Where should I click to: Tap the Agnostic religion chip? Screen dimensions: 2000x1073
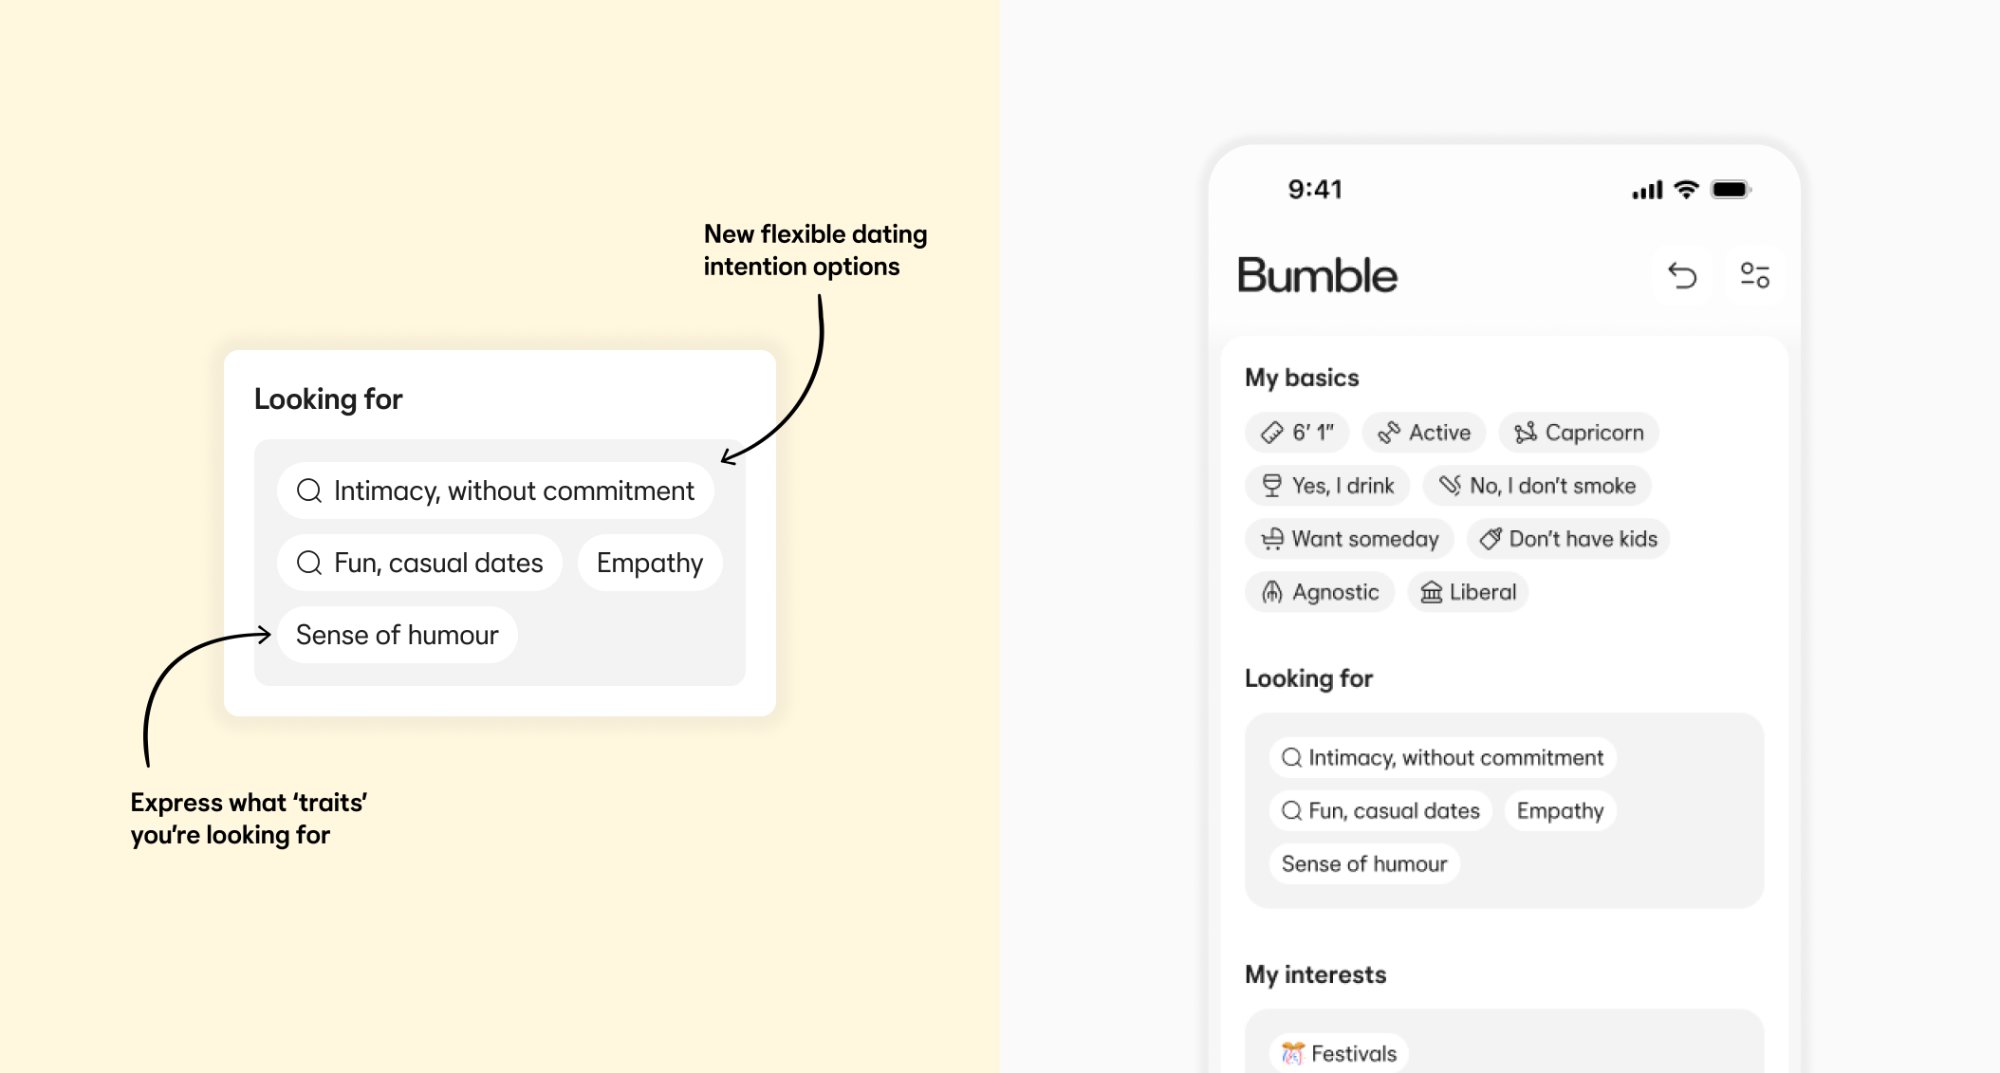pos(1320,592)
